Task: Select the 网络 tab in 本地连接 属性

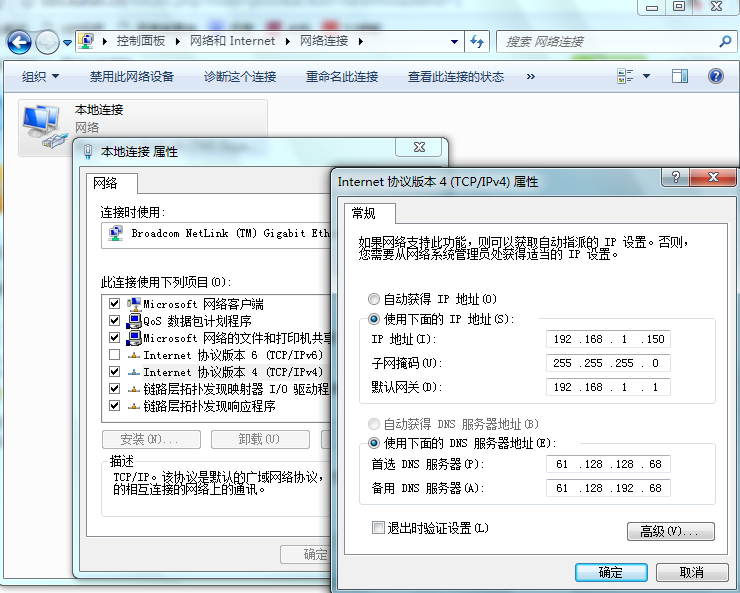Action: [112, 183]
